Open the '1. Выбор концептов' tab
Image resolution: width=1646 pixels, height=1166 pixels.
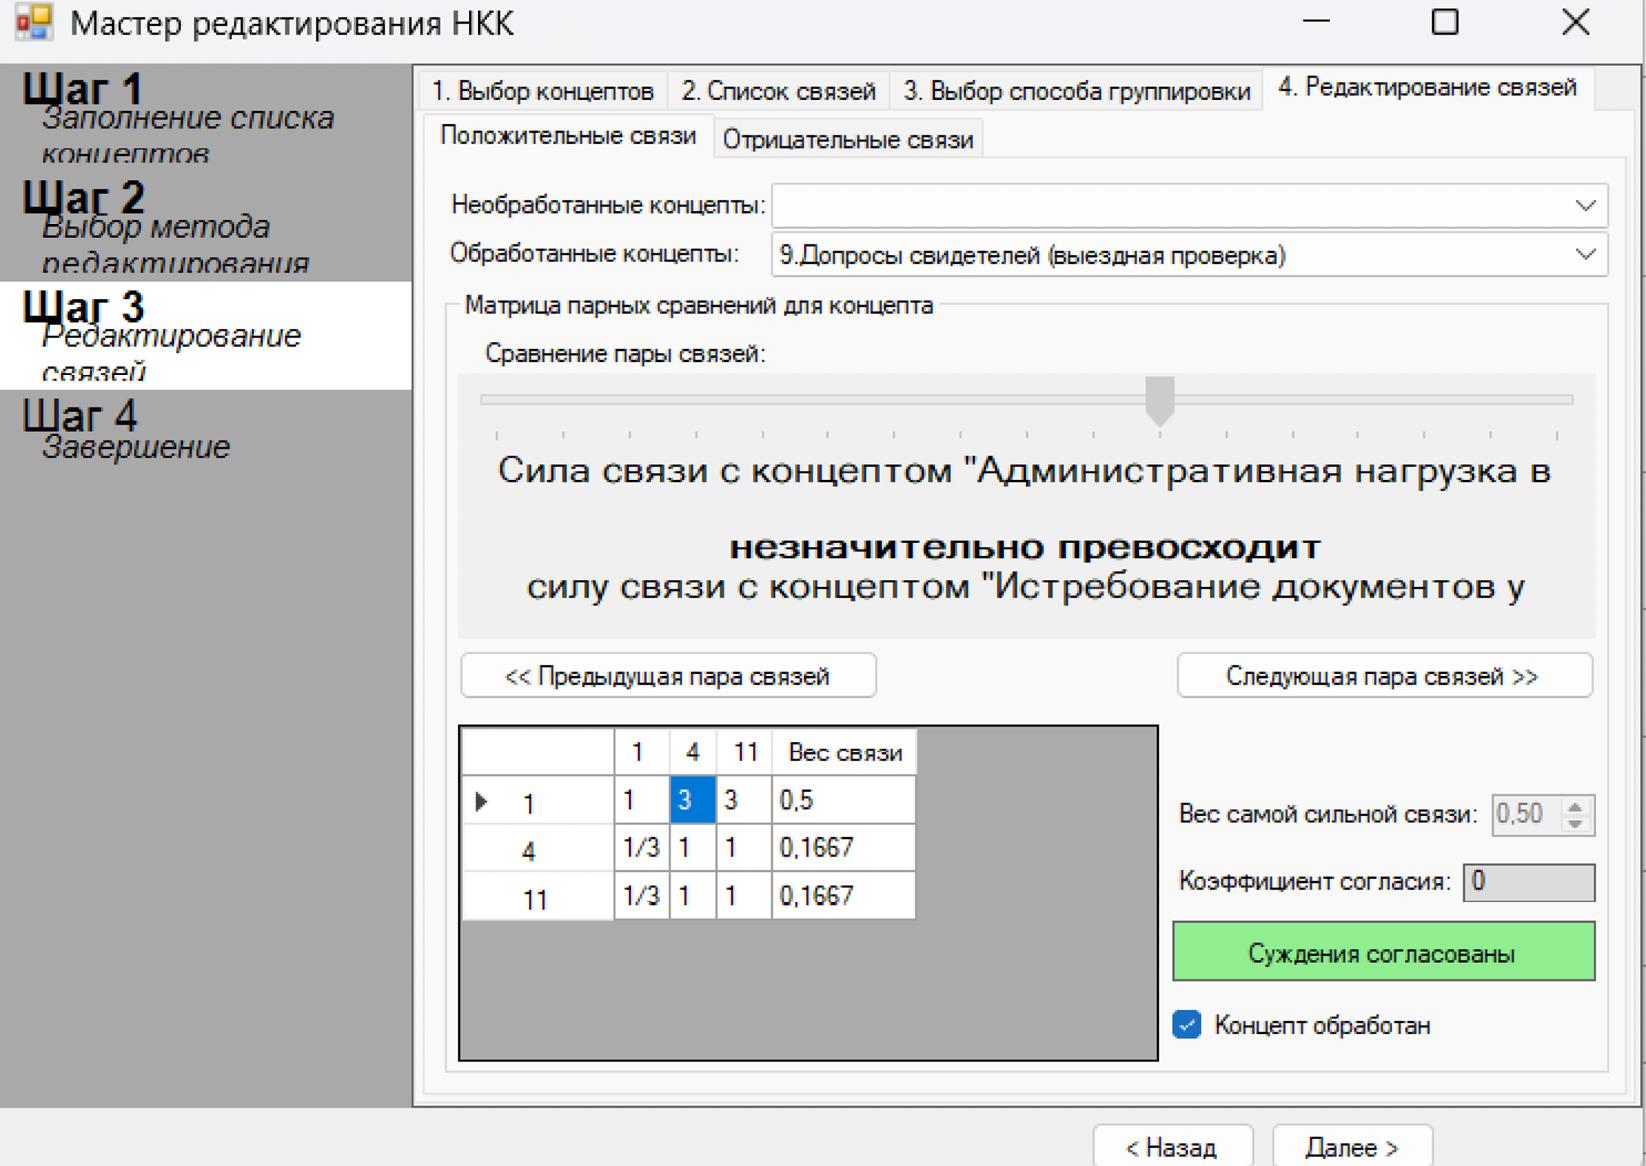click(x=543, y=91)
